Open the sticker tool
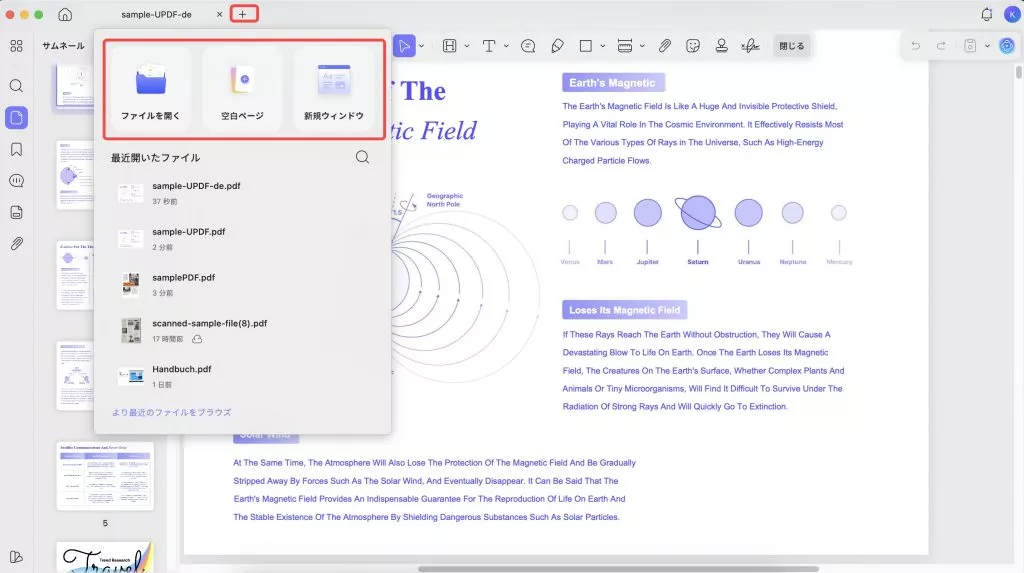Viewport: 1024px width, 573px height. [x=693, y=46]
